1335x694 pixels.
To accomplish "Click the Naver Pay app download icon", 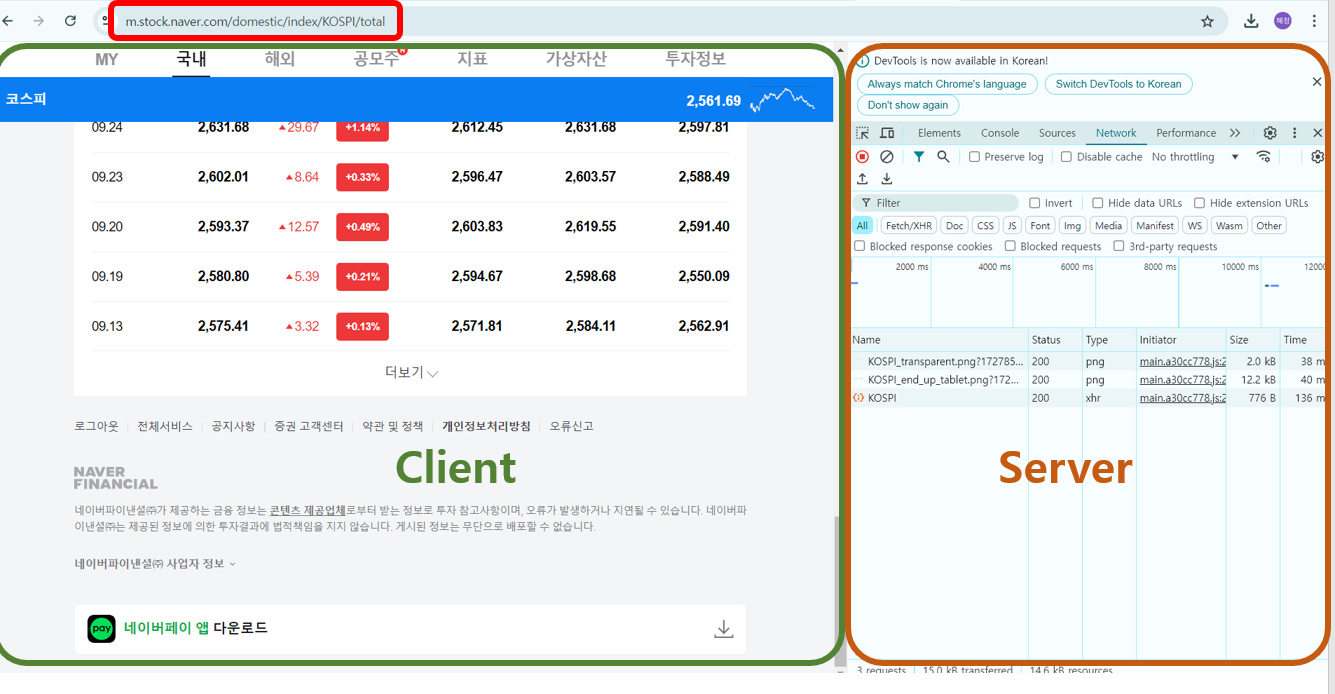I will pyautogui.click(x=724, y=629).
